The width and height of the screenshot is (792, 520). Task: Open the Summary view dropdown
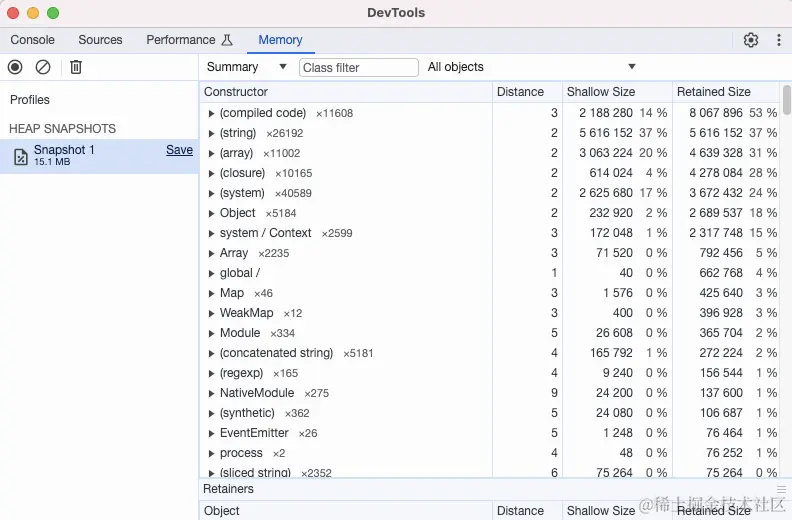click(246, 67)
